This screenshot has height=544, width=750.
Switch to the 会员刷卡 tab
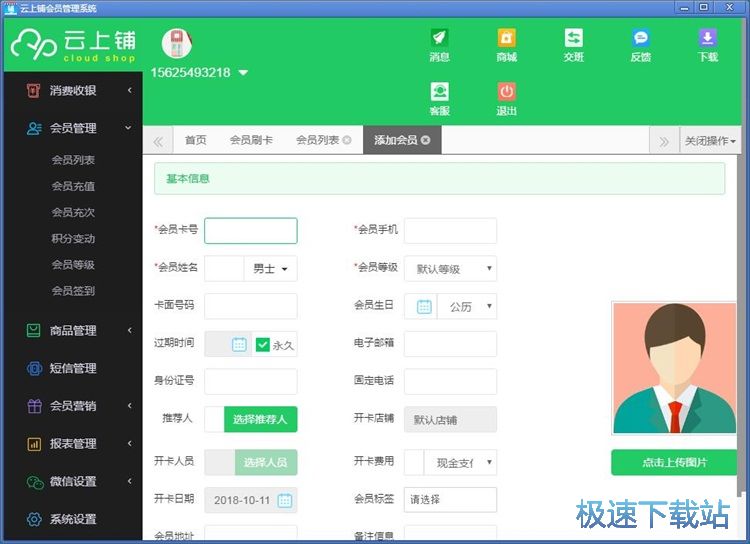(251, 141)
